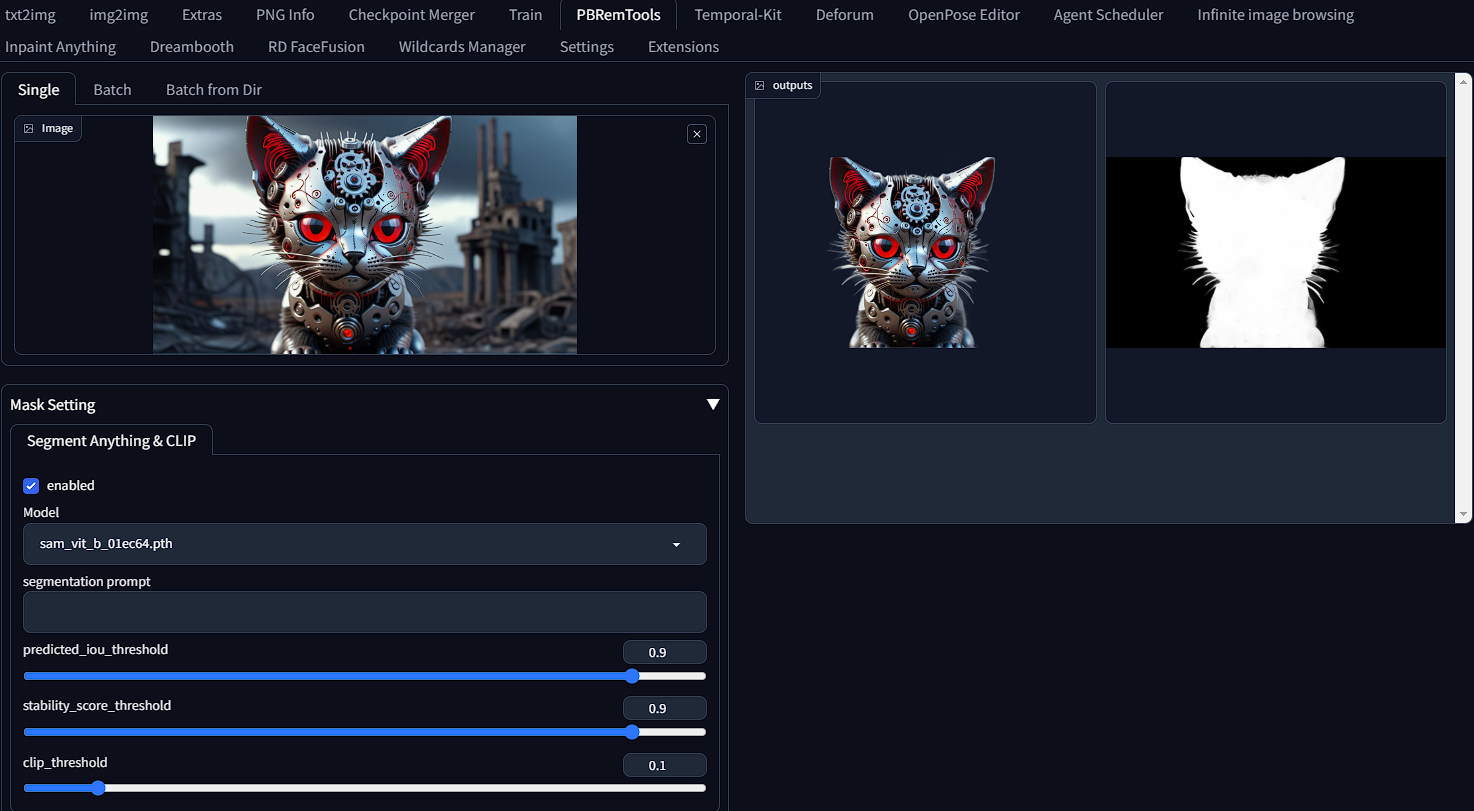The image size is (1474, 811).
Task: Open the Deforum tab
Action: tap(844, 15)
